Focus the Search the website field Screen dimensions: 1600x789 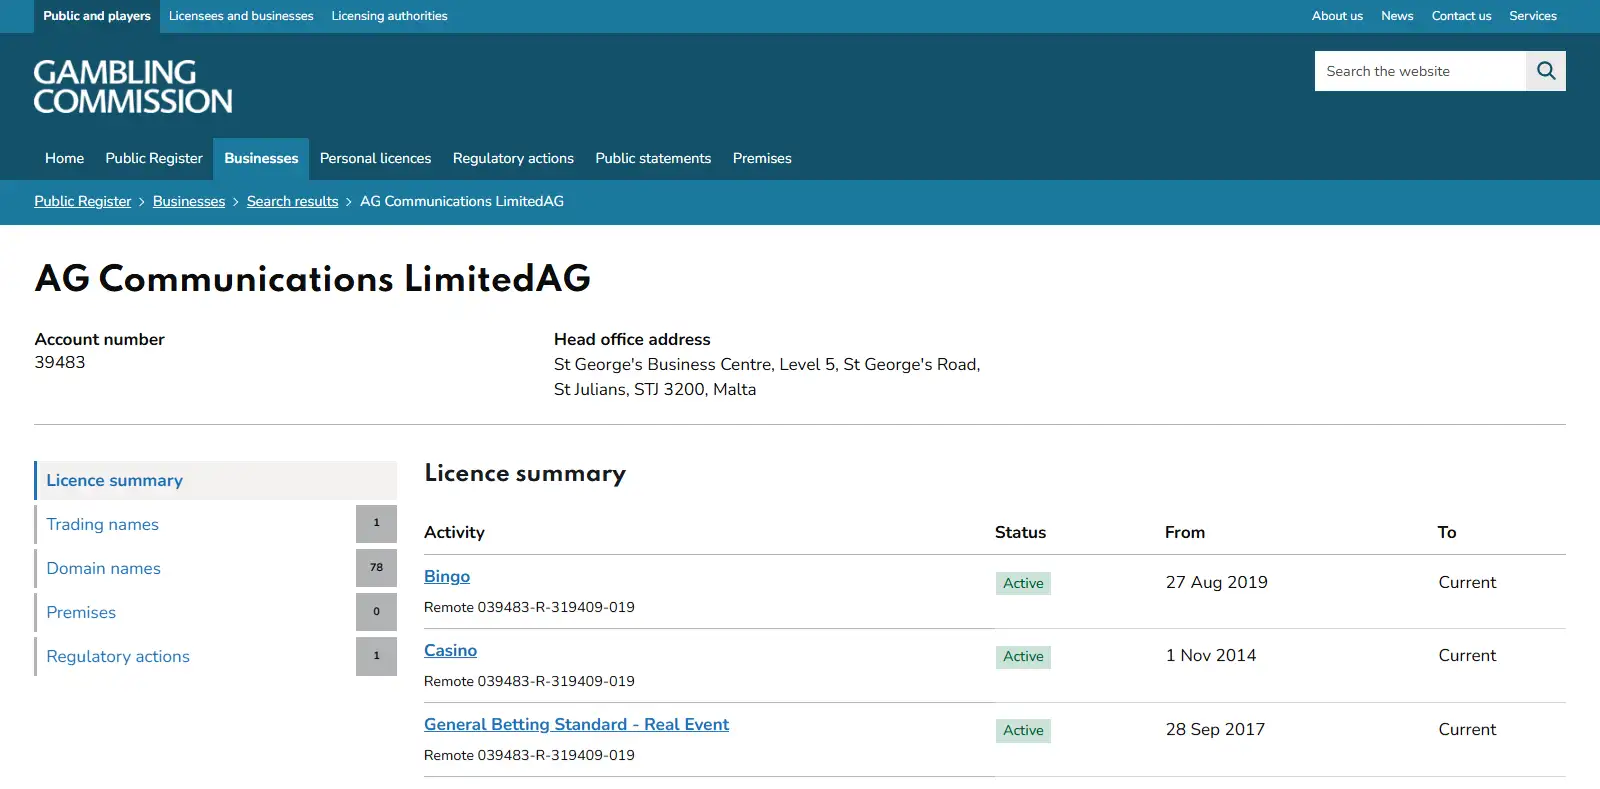click(1420, 71)
